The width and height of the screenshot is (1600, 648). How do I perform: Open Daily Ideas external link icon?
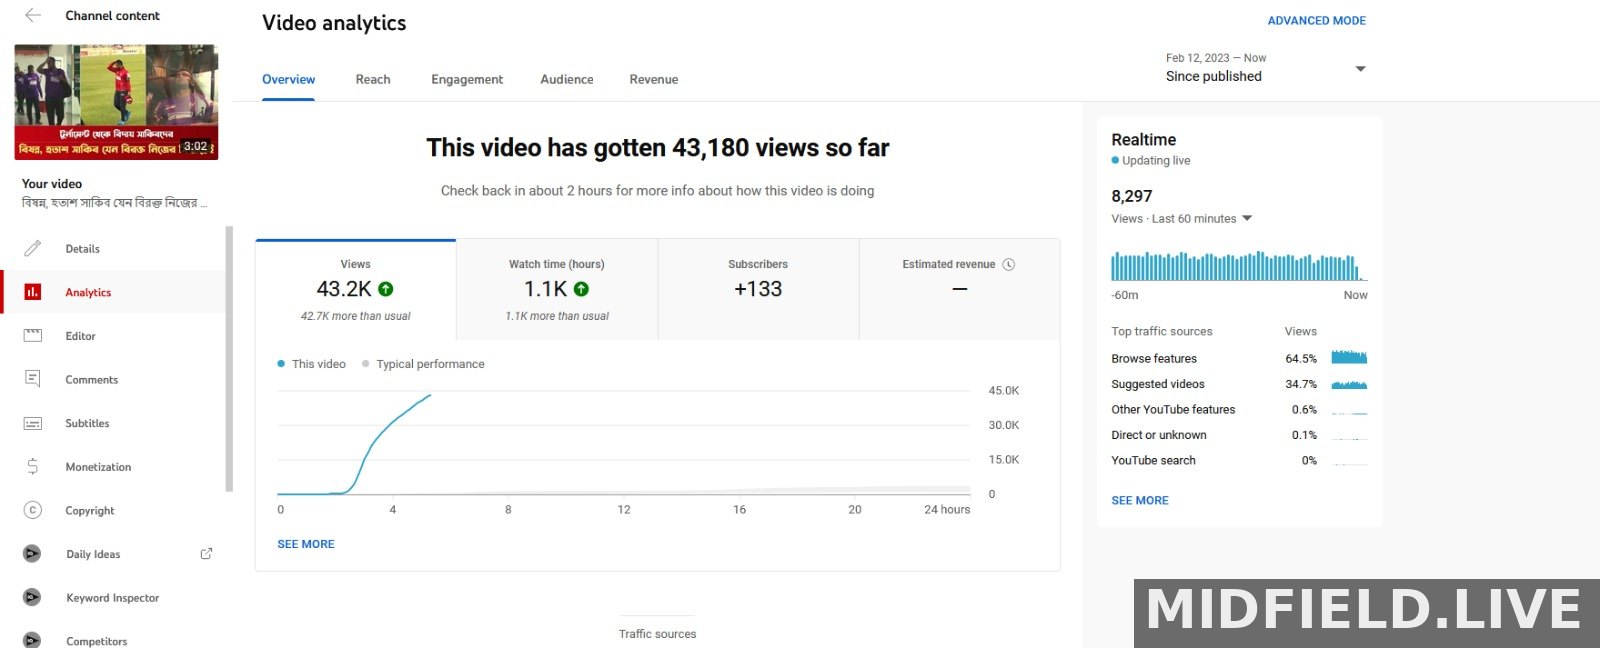tap(206, 553)
